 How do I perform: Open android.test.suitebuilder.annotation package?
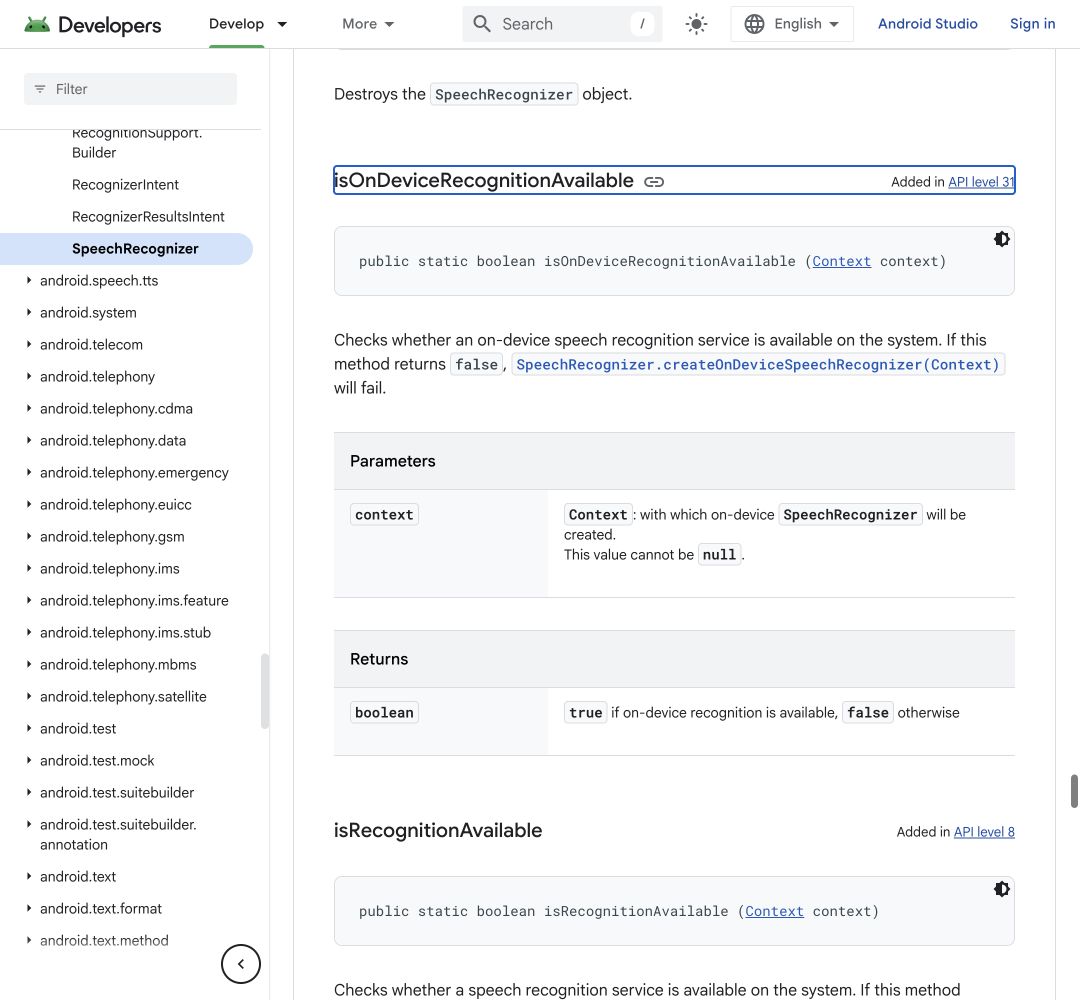click(x=118, y=835)
